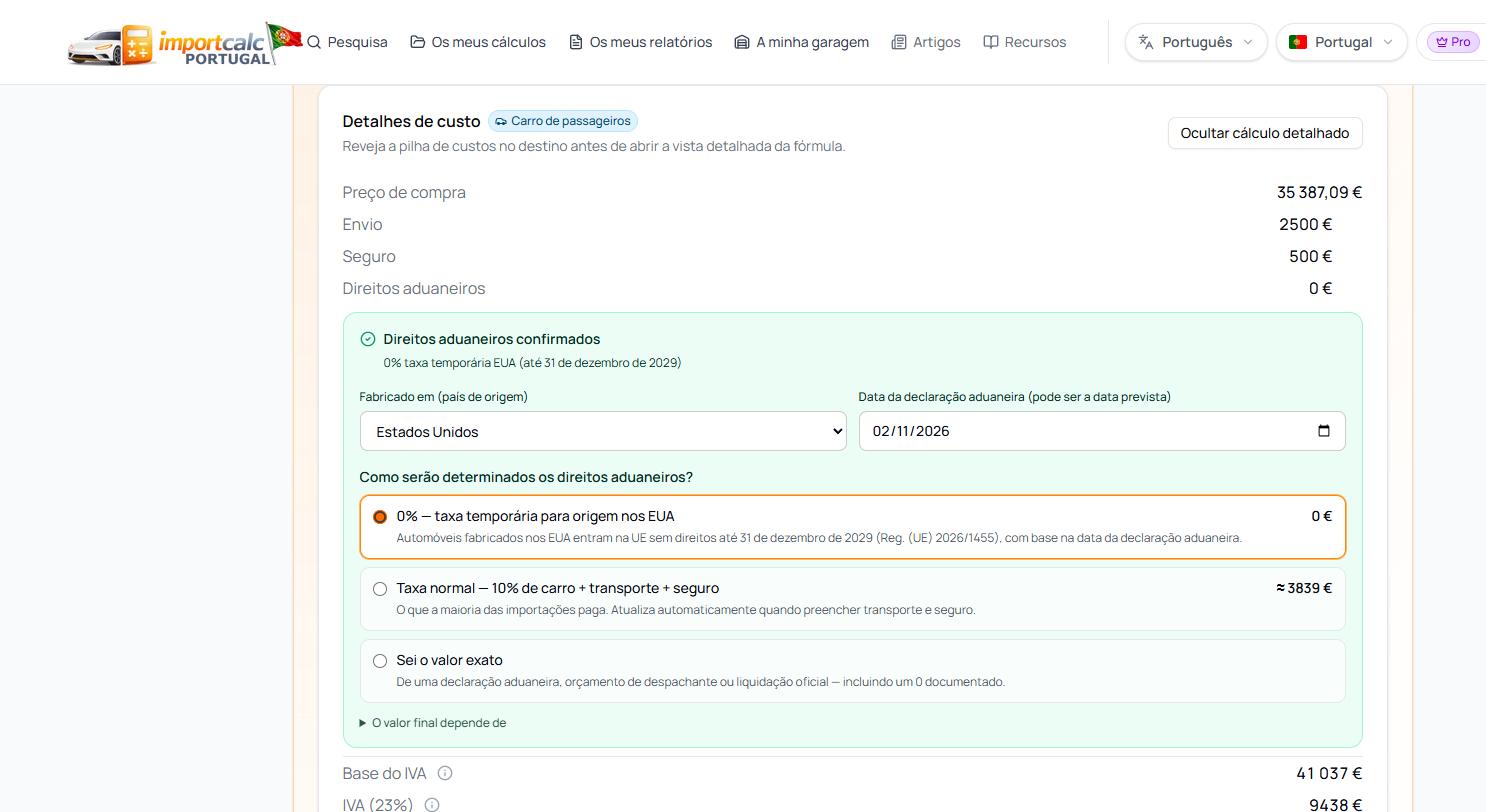Click the car icon in Carro de passageiros badge
Image resolution: width=1486 pixels, height=812 pixels.
click(501, 121)
